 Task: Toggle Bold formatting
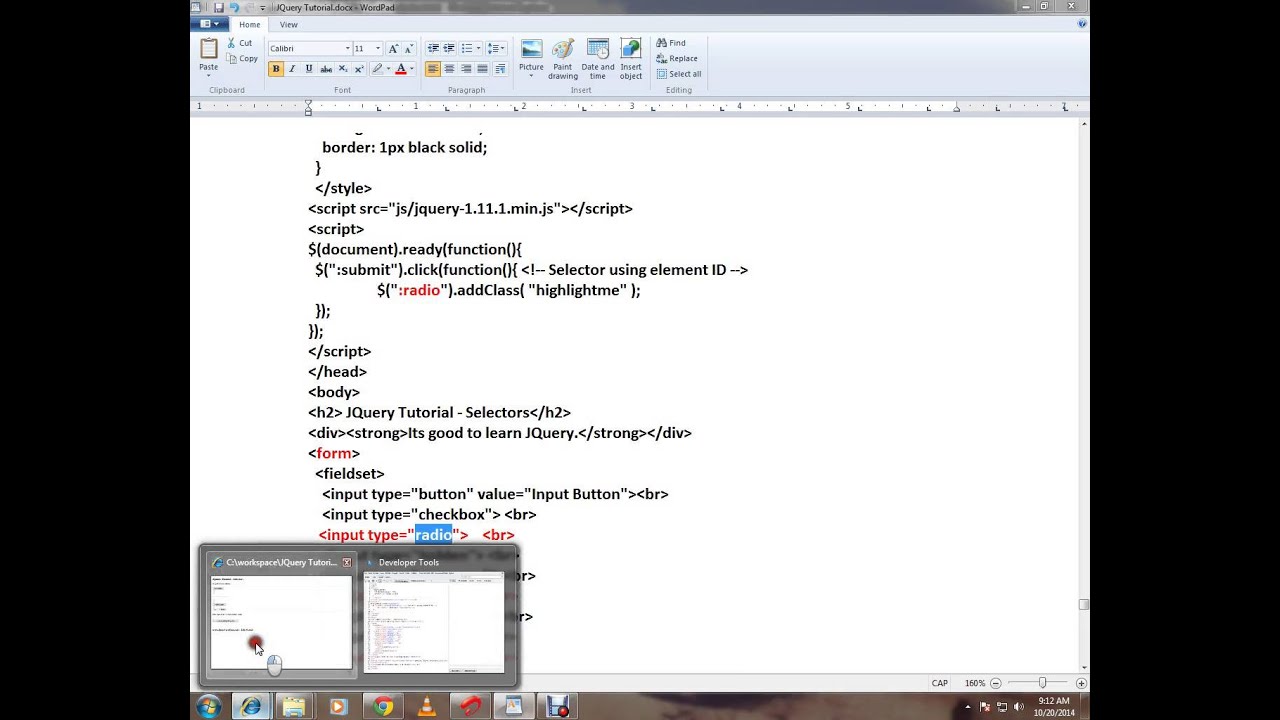[276, 69]
